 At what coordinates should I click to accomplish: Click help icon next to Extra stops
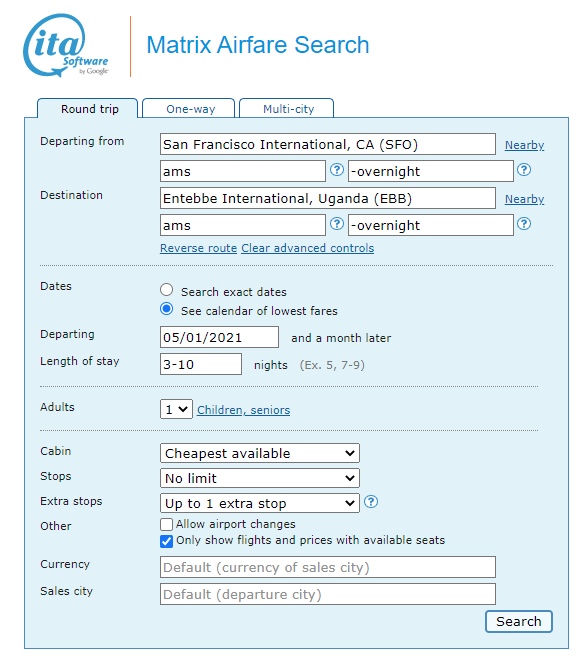pos(371,502)
